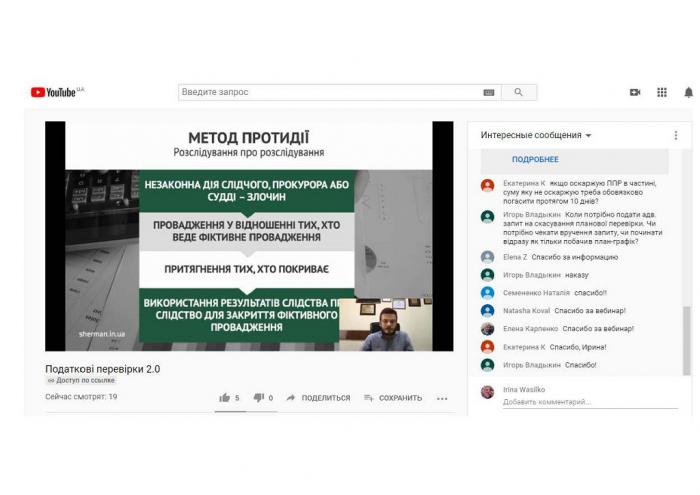Click Natasha Koval's avatar in chat

(487, 311)
